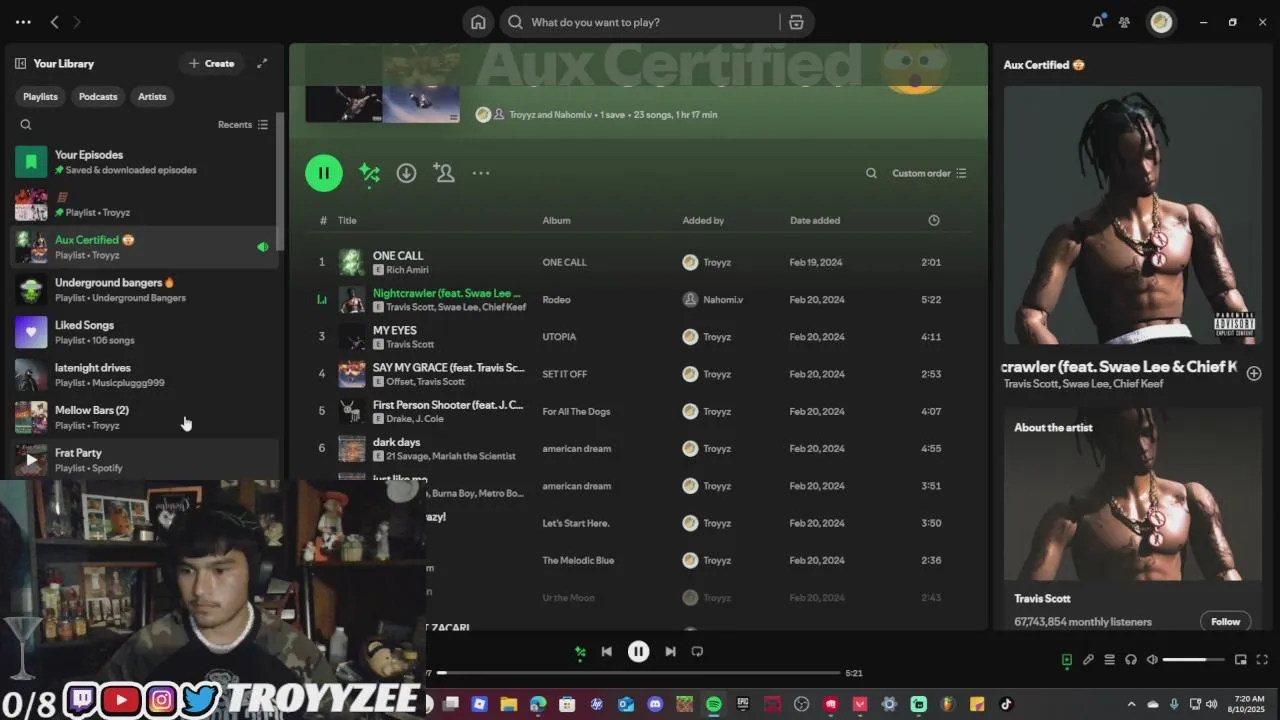
Task: Collapse Your Library panel icon
Action: (20, 63)
